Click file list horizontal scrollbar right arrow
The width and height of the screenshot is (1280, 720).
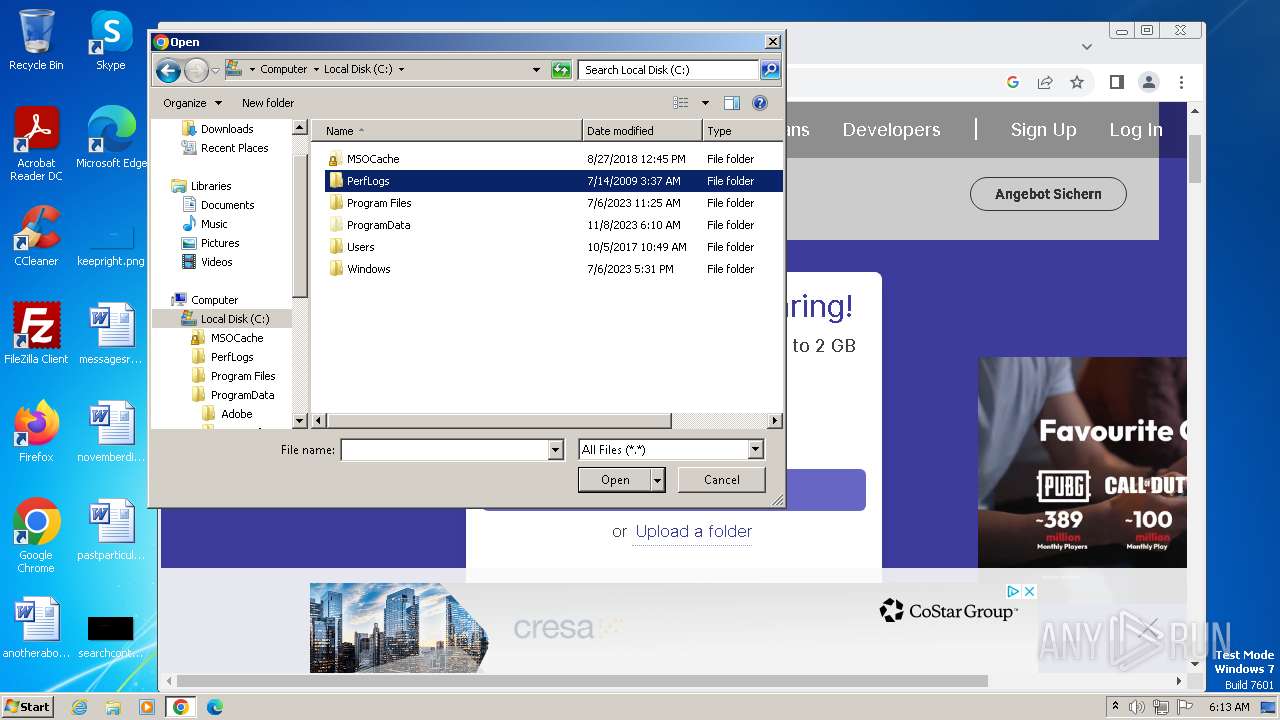774,421
